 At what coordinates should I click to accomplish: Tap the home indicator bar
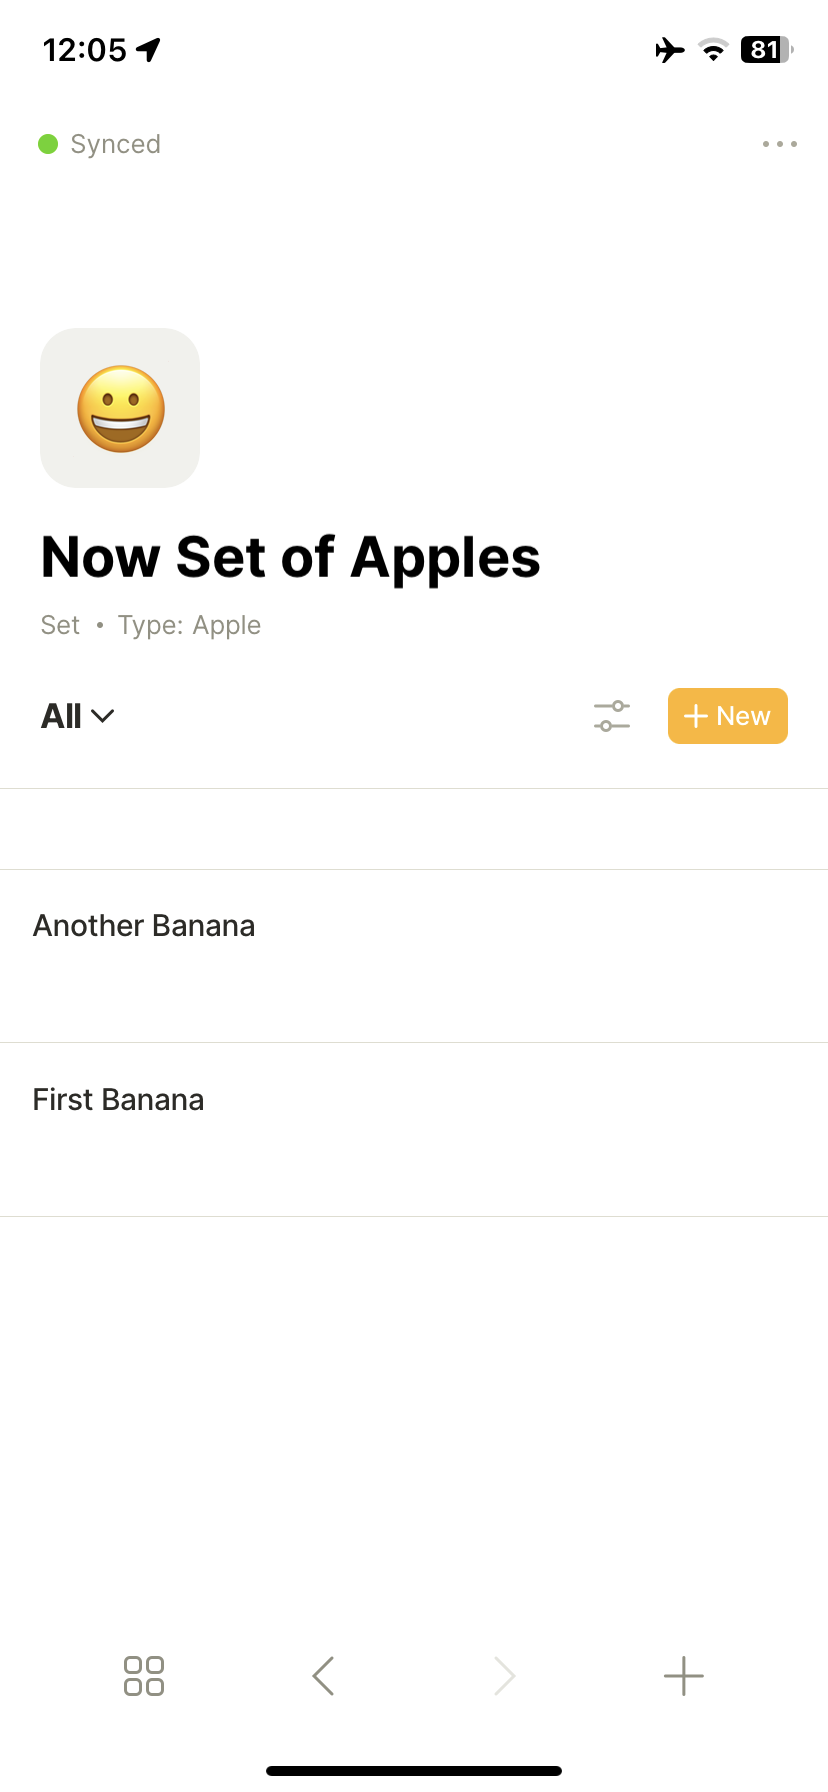414,1771
